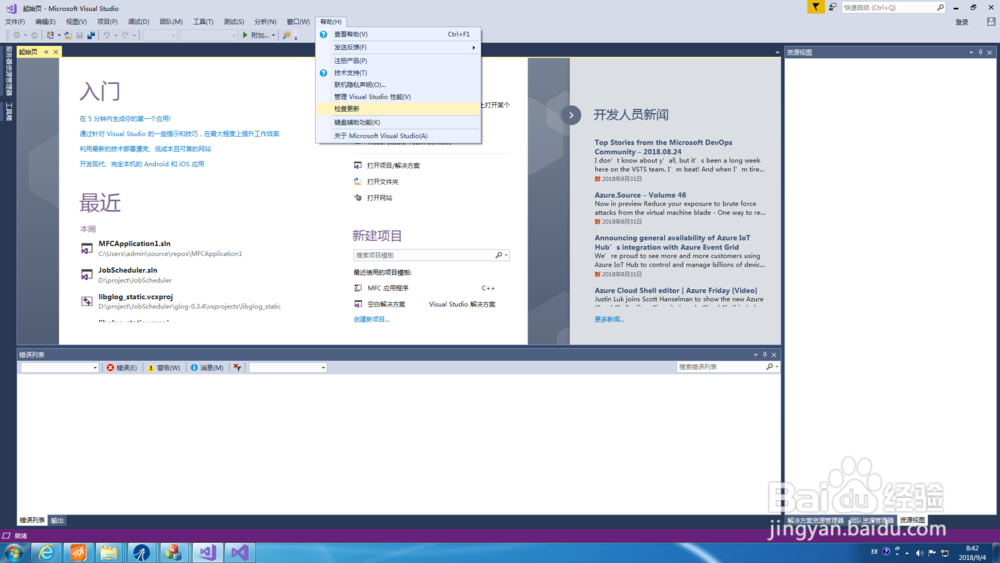Click the navigate backward toolbar icon
This screenshot has height=563, width=1000.
[x=17, y=35]
